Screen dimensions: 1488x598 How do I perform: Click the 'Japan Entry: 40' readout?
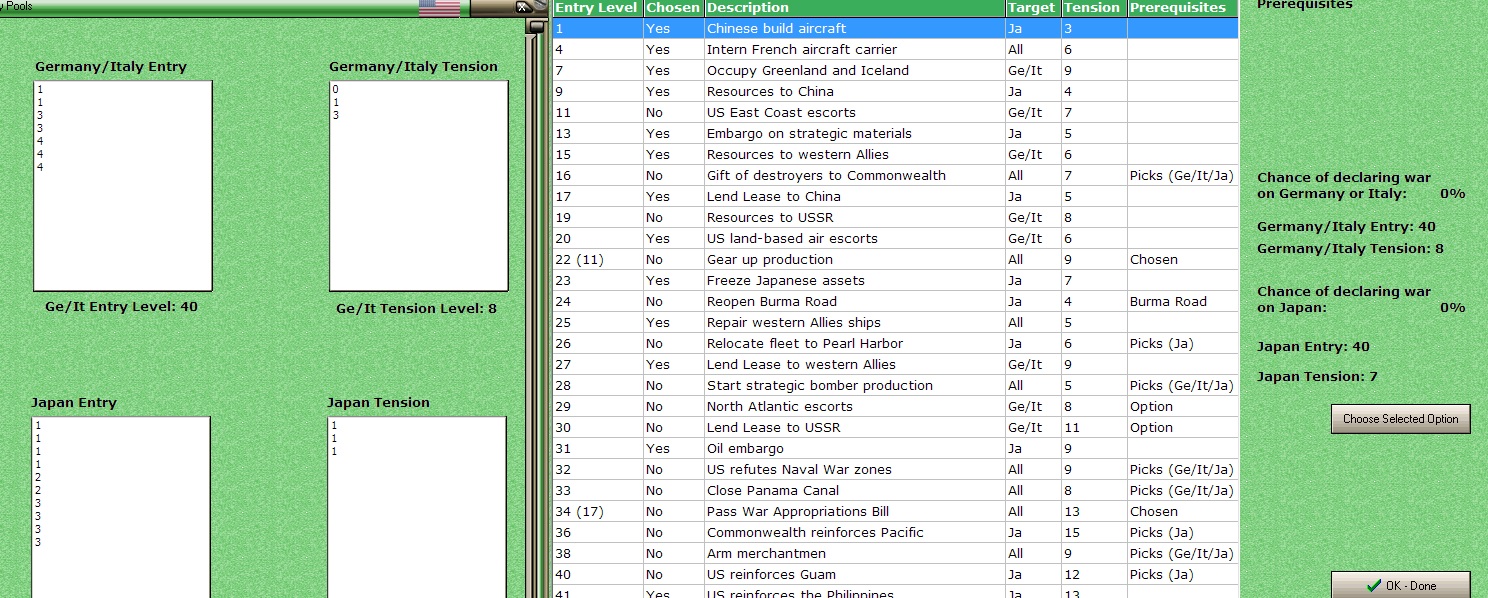1313,347
